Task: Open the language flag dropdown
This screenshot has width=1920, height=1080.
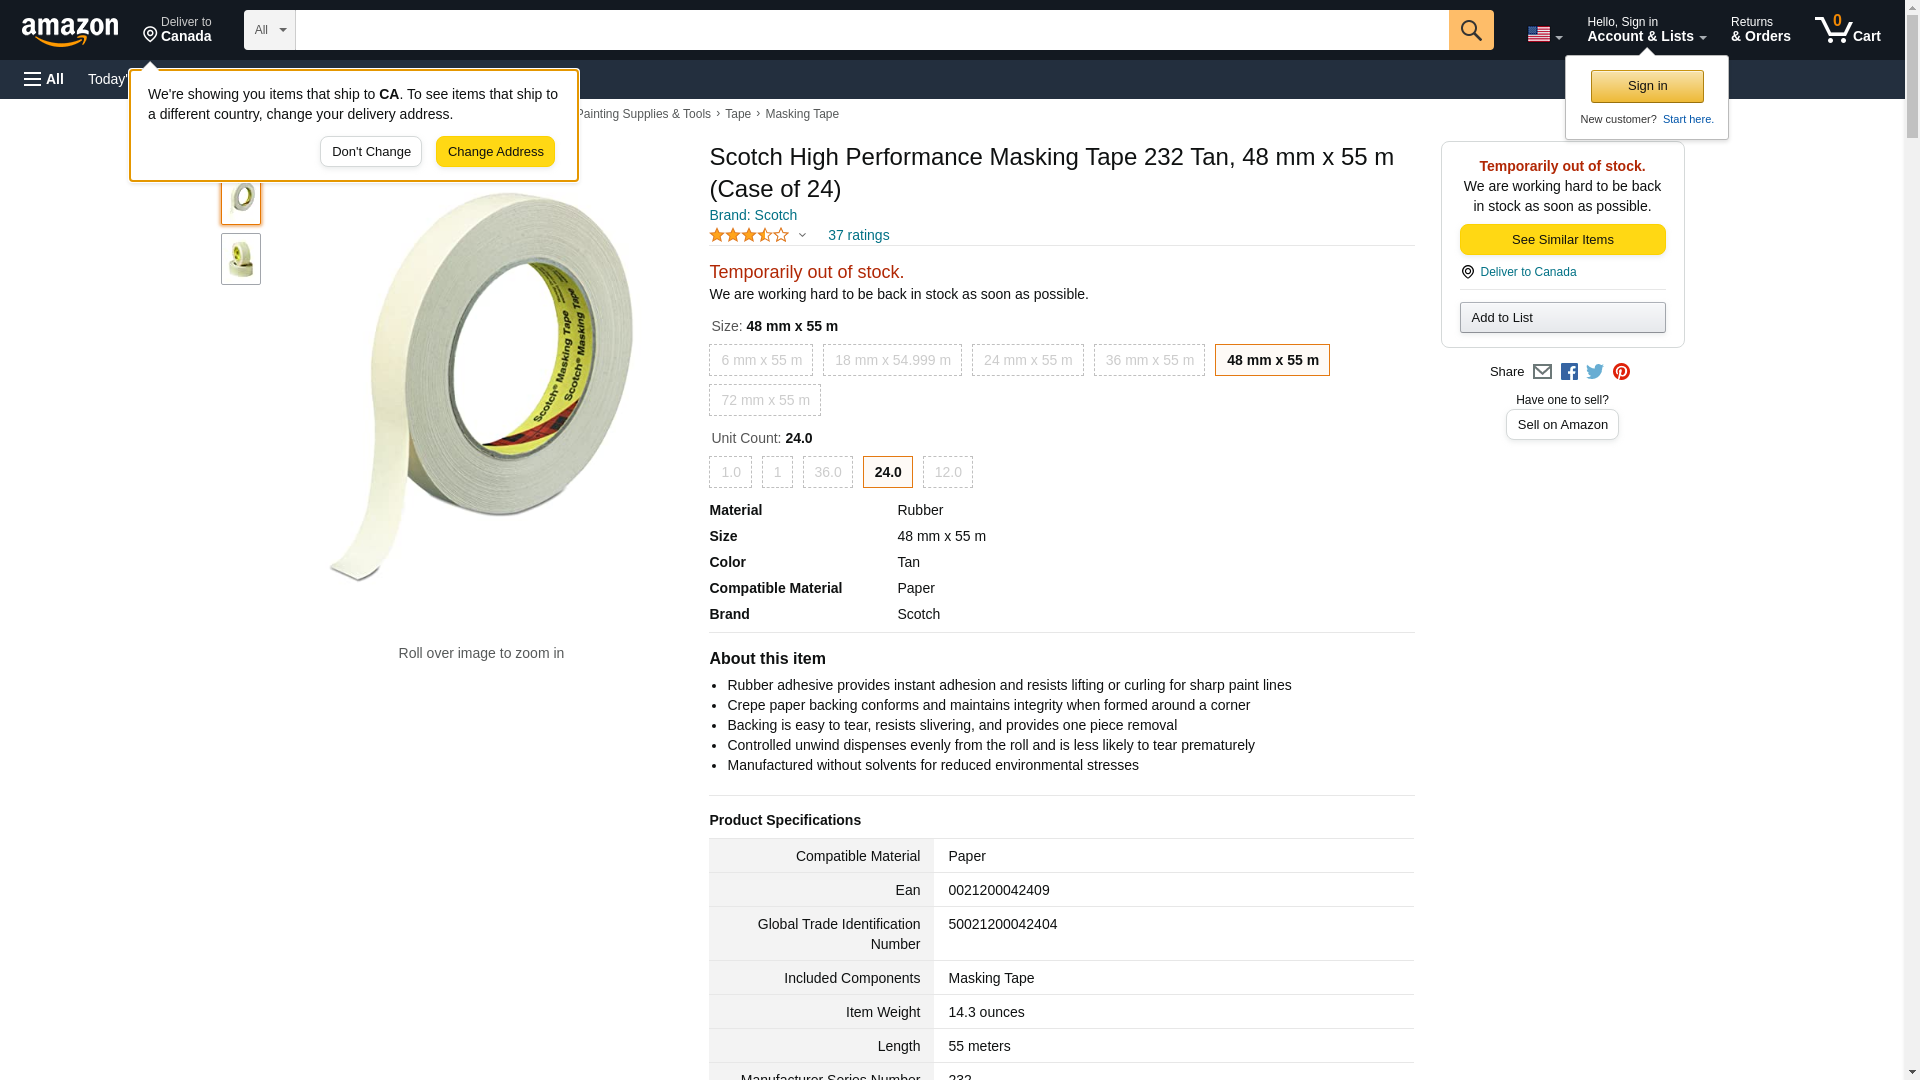Action: pyautogui.click(x=1544, y=34)
